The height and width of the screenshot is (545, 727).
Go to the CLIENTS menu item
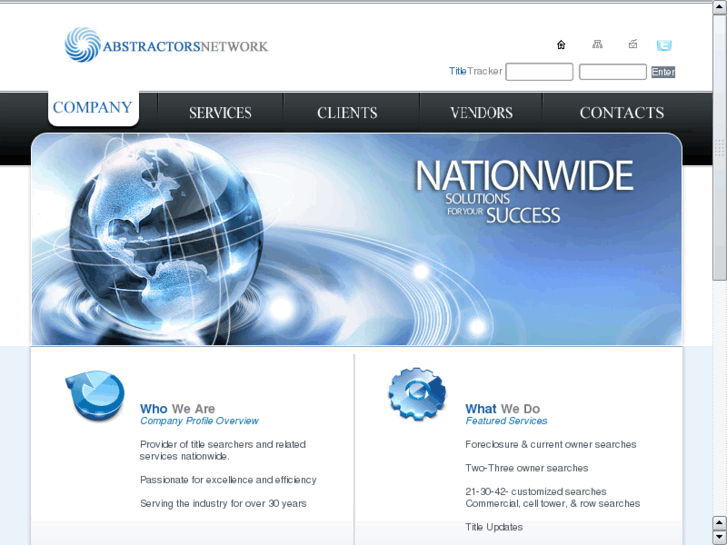click(x=347, y=113)
